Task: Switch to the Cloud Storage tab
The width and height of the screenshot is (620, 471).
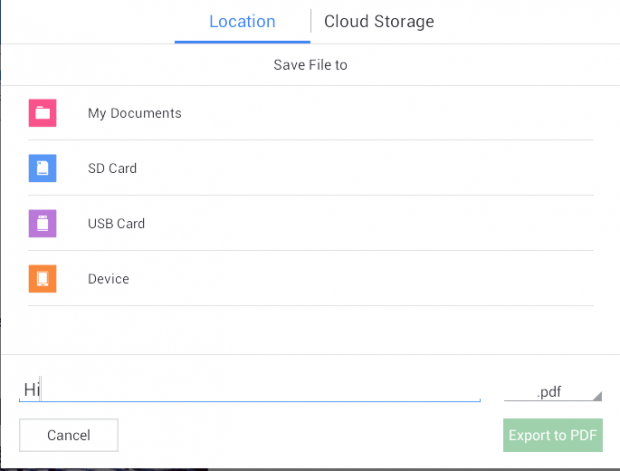Action: tap(379, 22)
